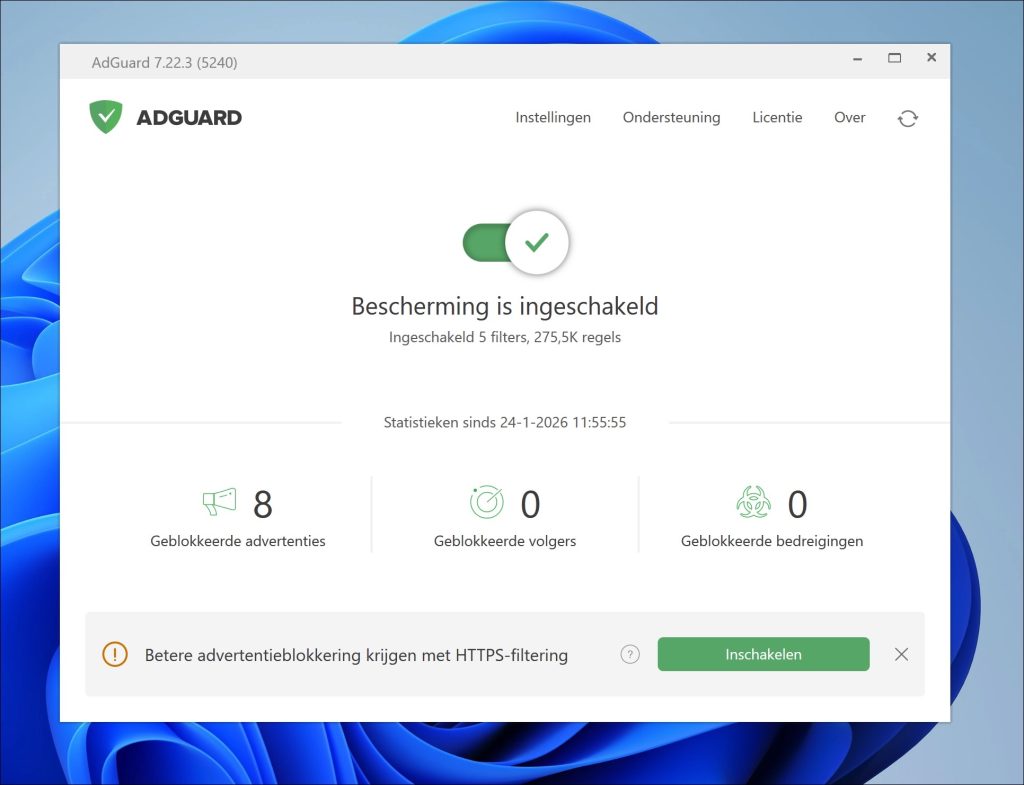Click the 'Statistieken sinds' date text

(x=505, y=422)
